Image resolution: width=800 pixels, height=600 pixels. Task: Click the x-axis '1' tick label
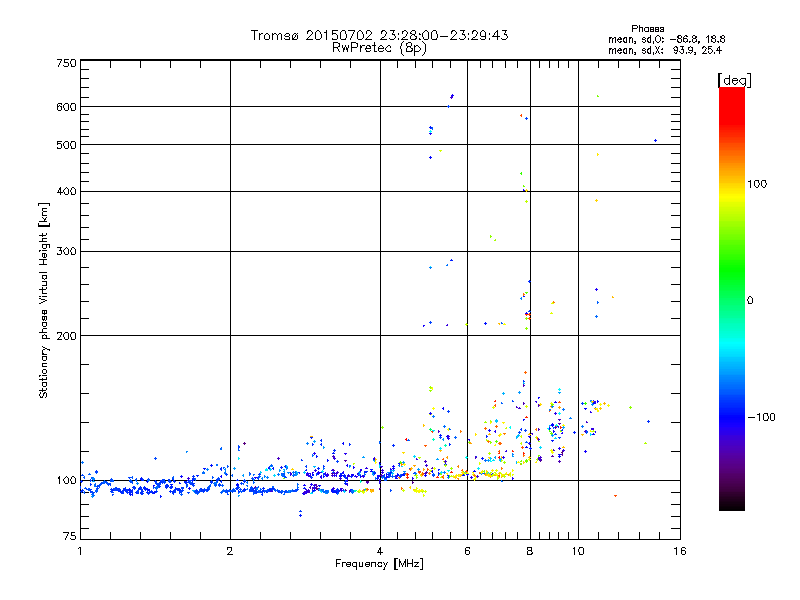(x=80, y=551)
